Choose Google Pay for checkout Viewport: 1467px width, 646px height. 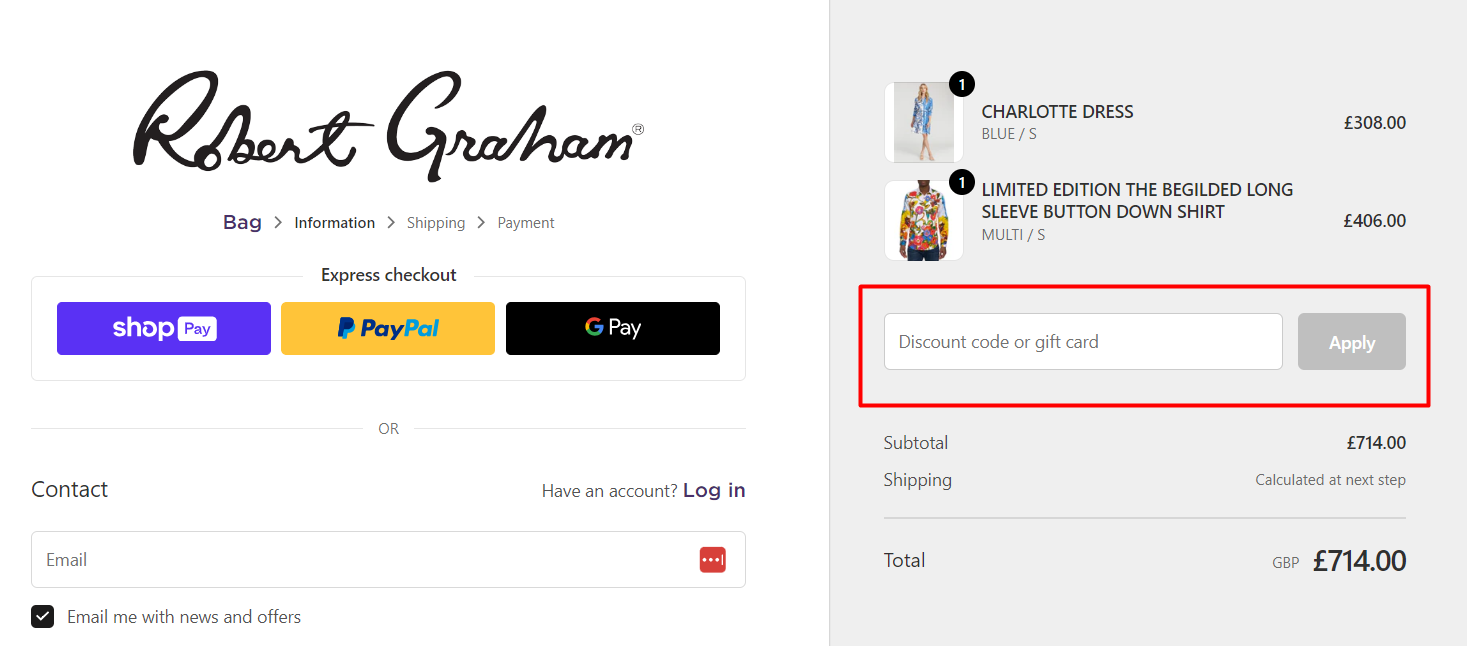click(612, 328)
